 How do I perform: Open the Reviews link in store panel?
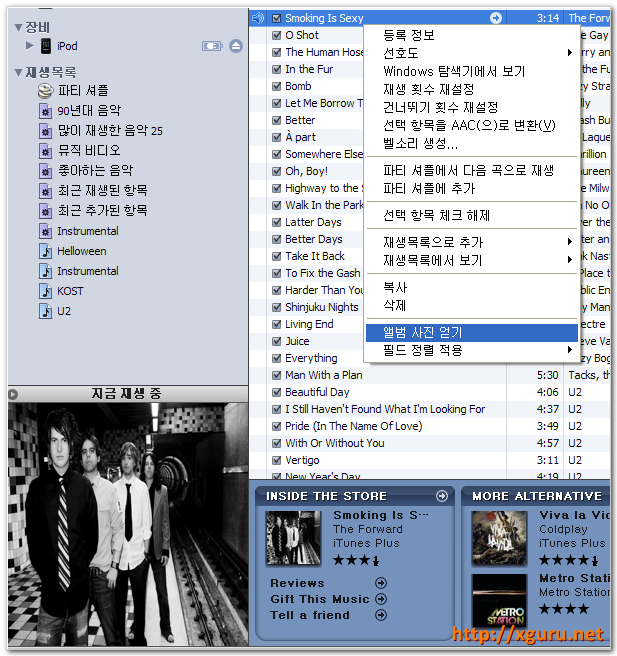click(297, 583)
